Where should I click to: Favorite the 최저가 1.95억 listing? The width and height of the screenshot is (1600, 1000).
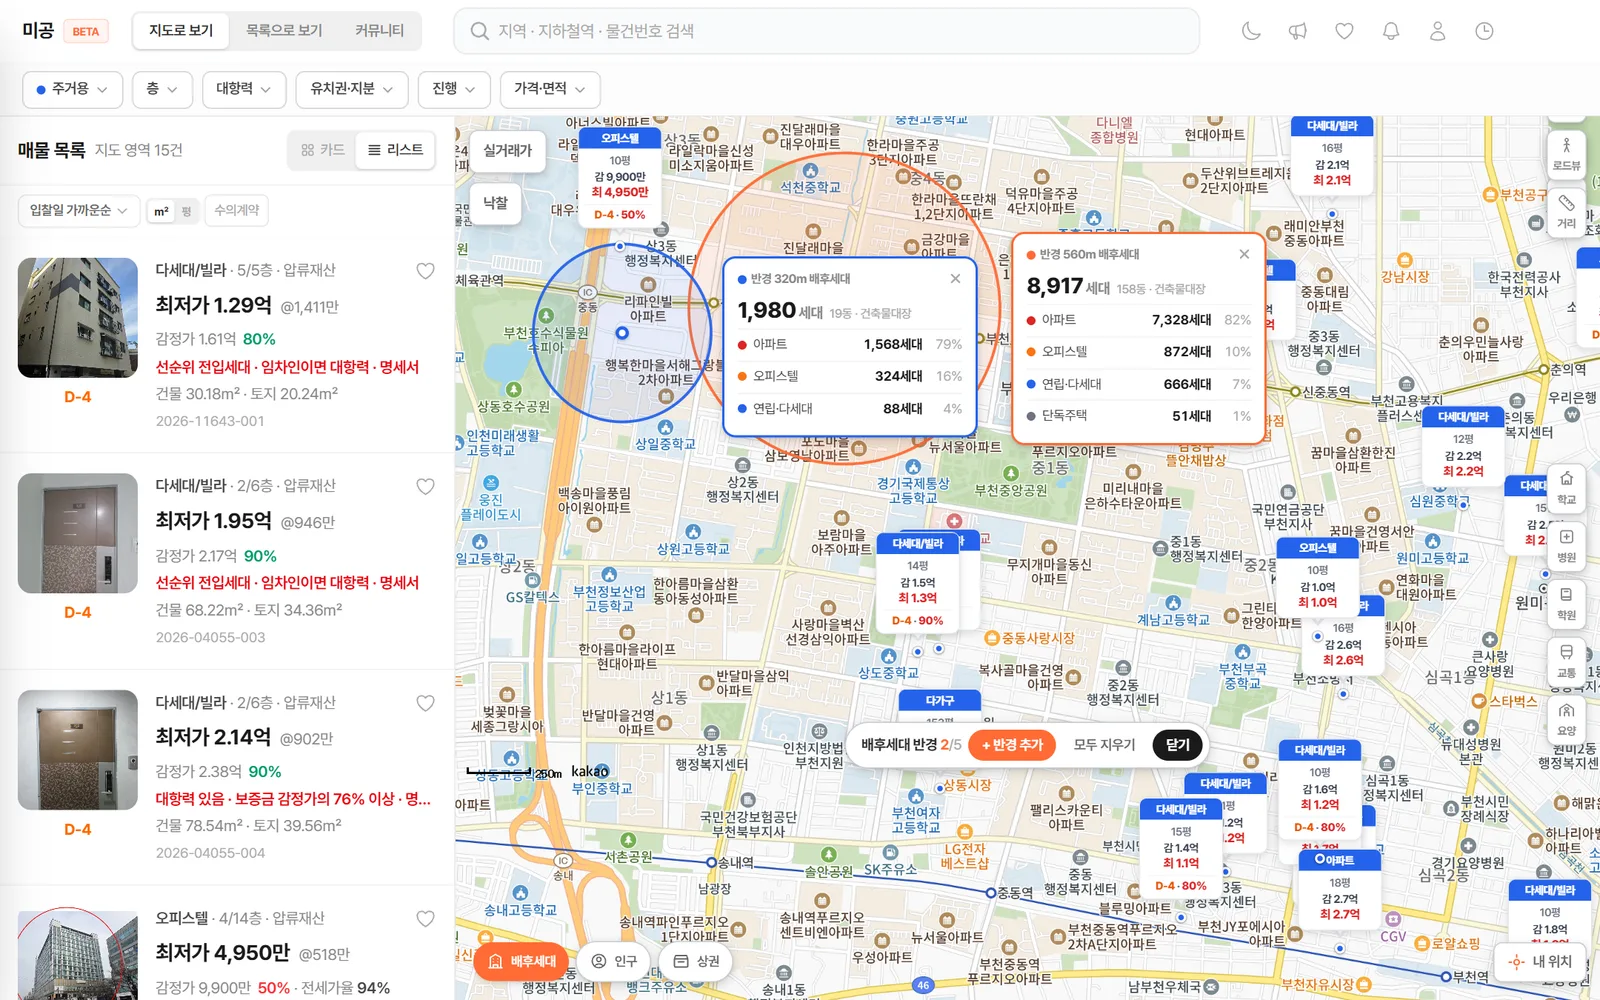[425, 486]
